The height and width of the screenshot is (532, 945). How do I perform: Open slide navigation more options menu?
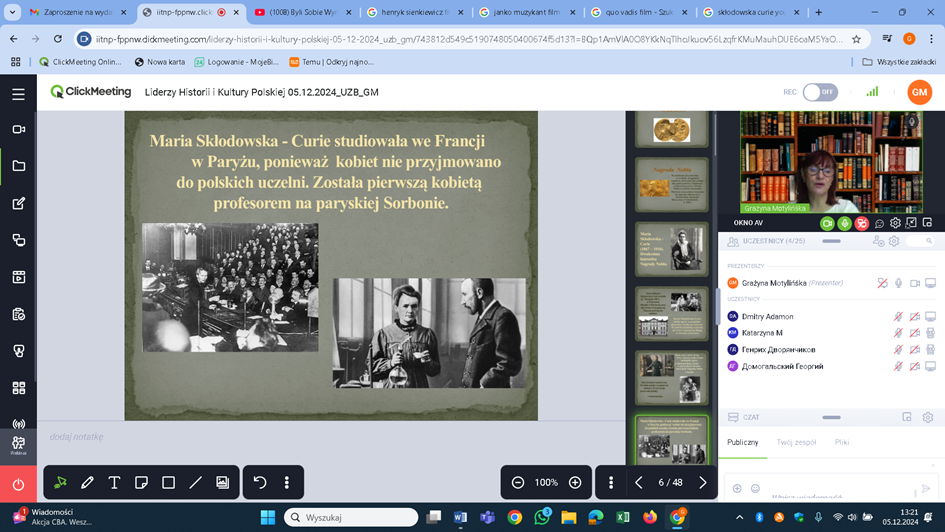point(611,483)
